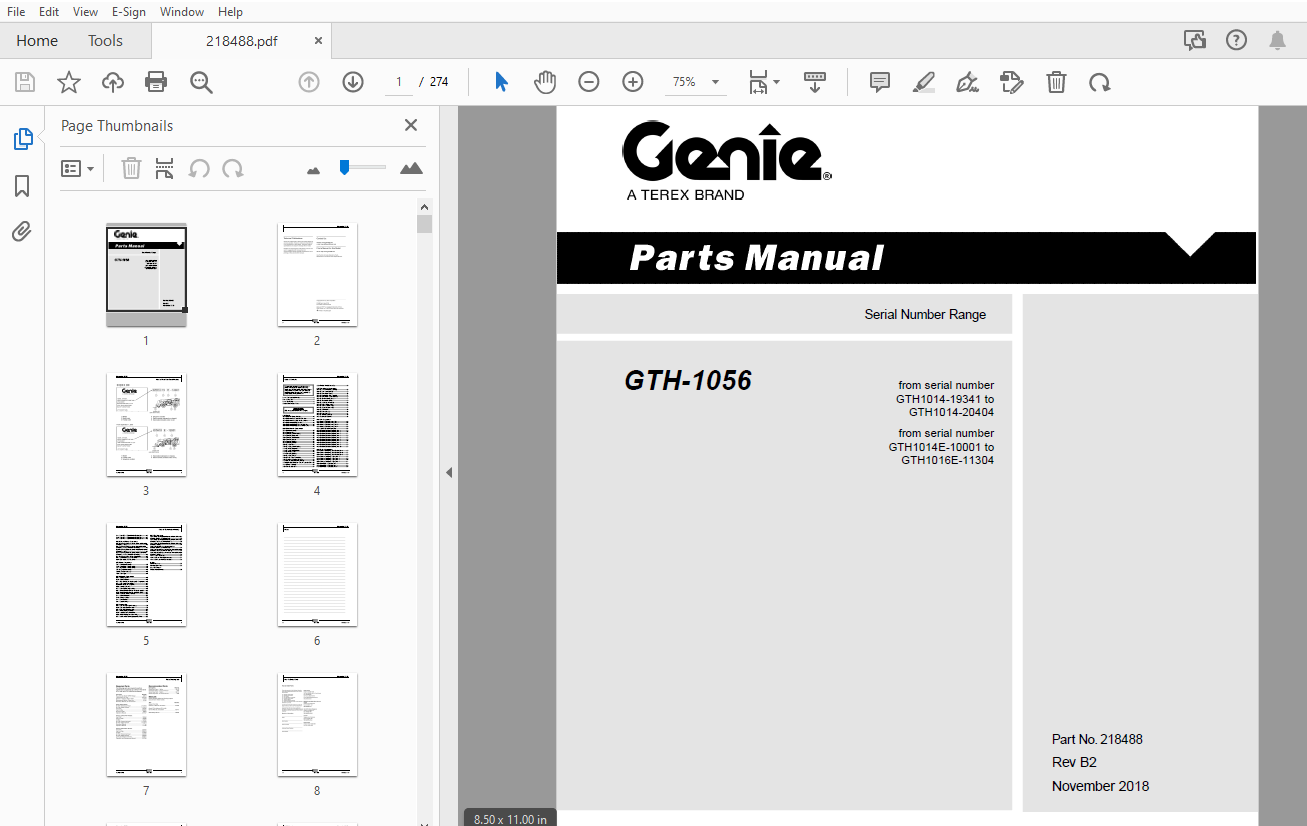Click the GTH-1056 model heading
This screenshot has width=1307, height=826.
click(x=688, y=381)
